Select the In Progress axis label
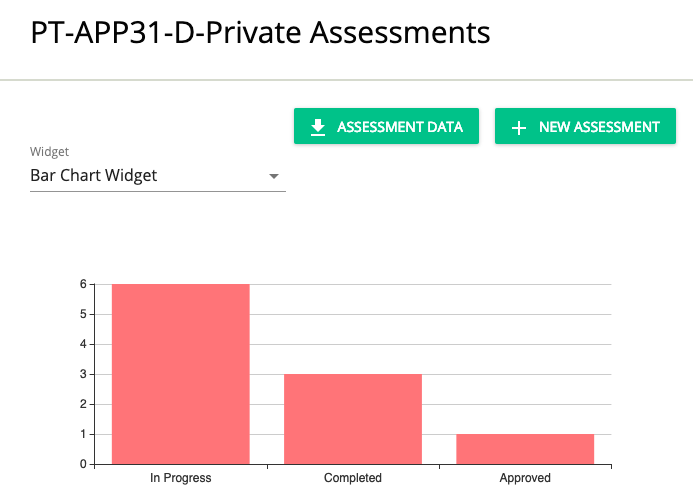The width and height of the screenshot is (693, 488). coord(181,478)
